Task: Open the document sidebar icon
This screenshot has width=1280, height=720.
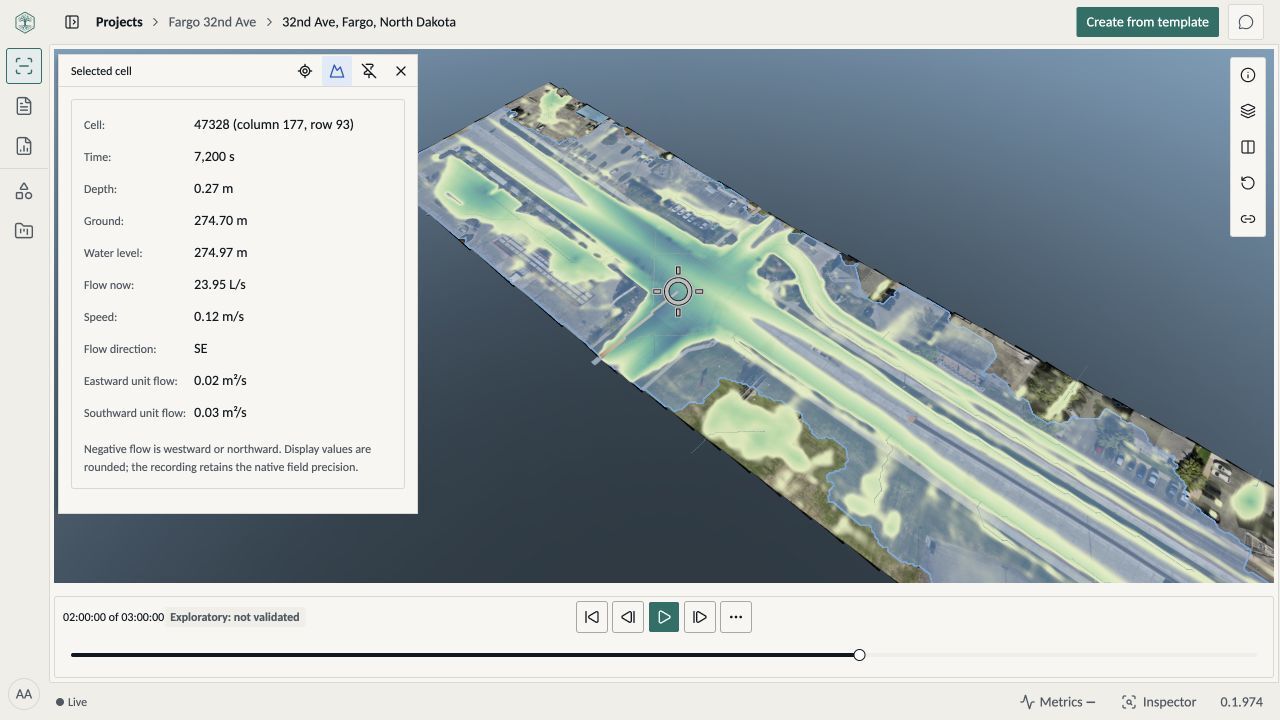Action: click(24, 106)
